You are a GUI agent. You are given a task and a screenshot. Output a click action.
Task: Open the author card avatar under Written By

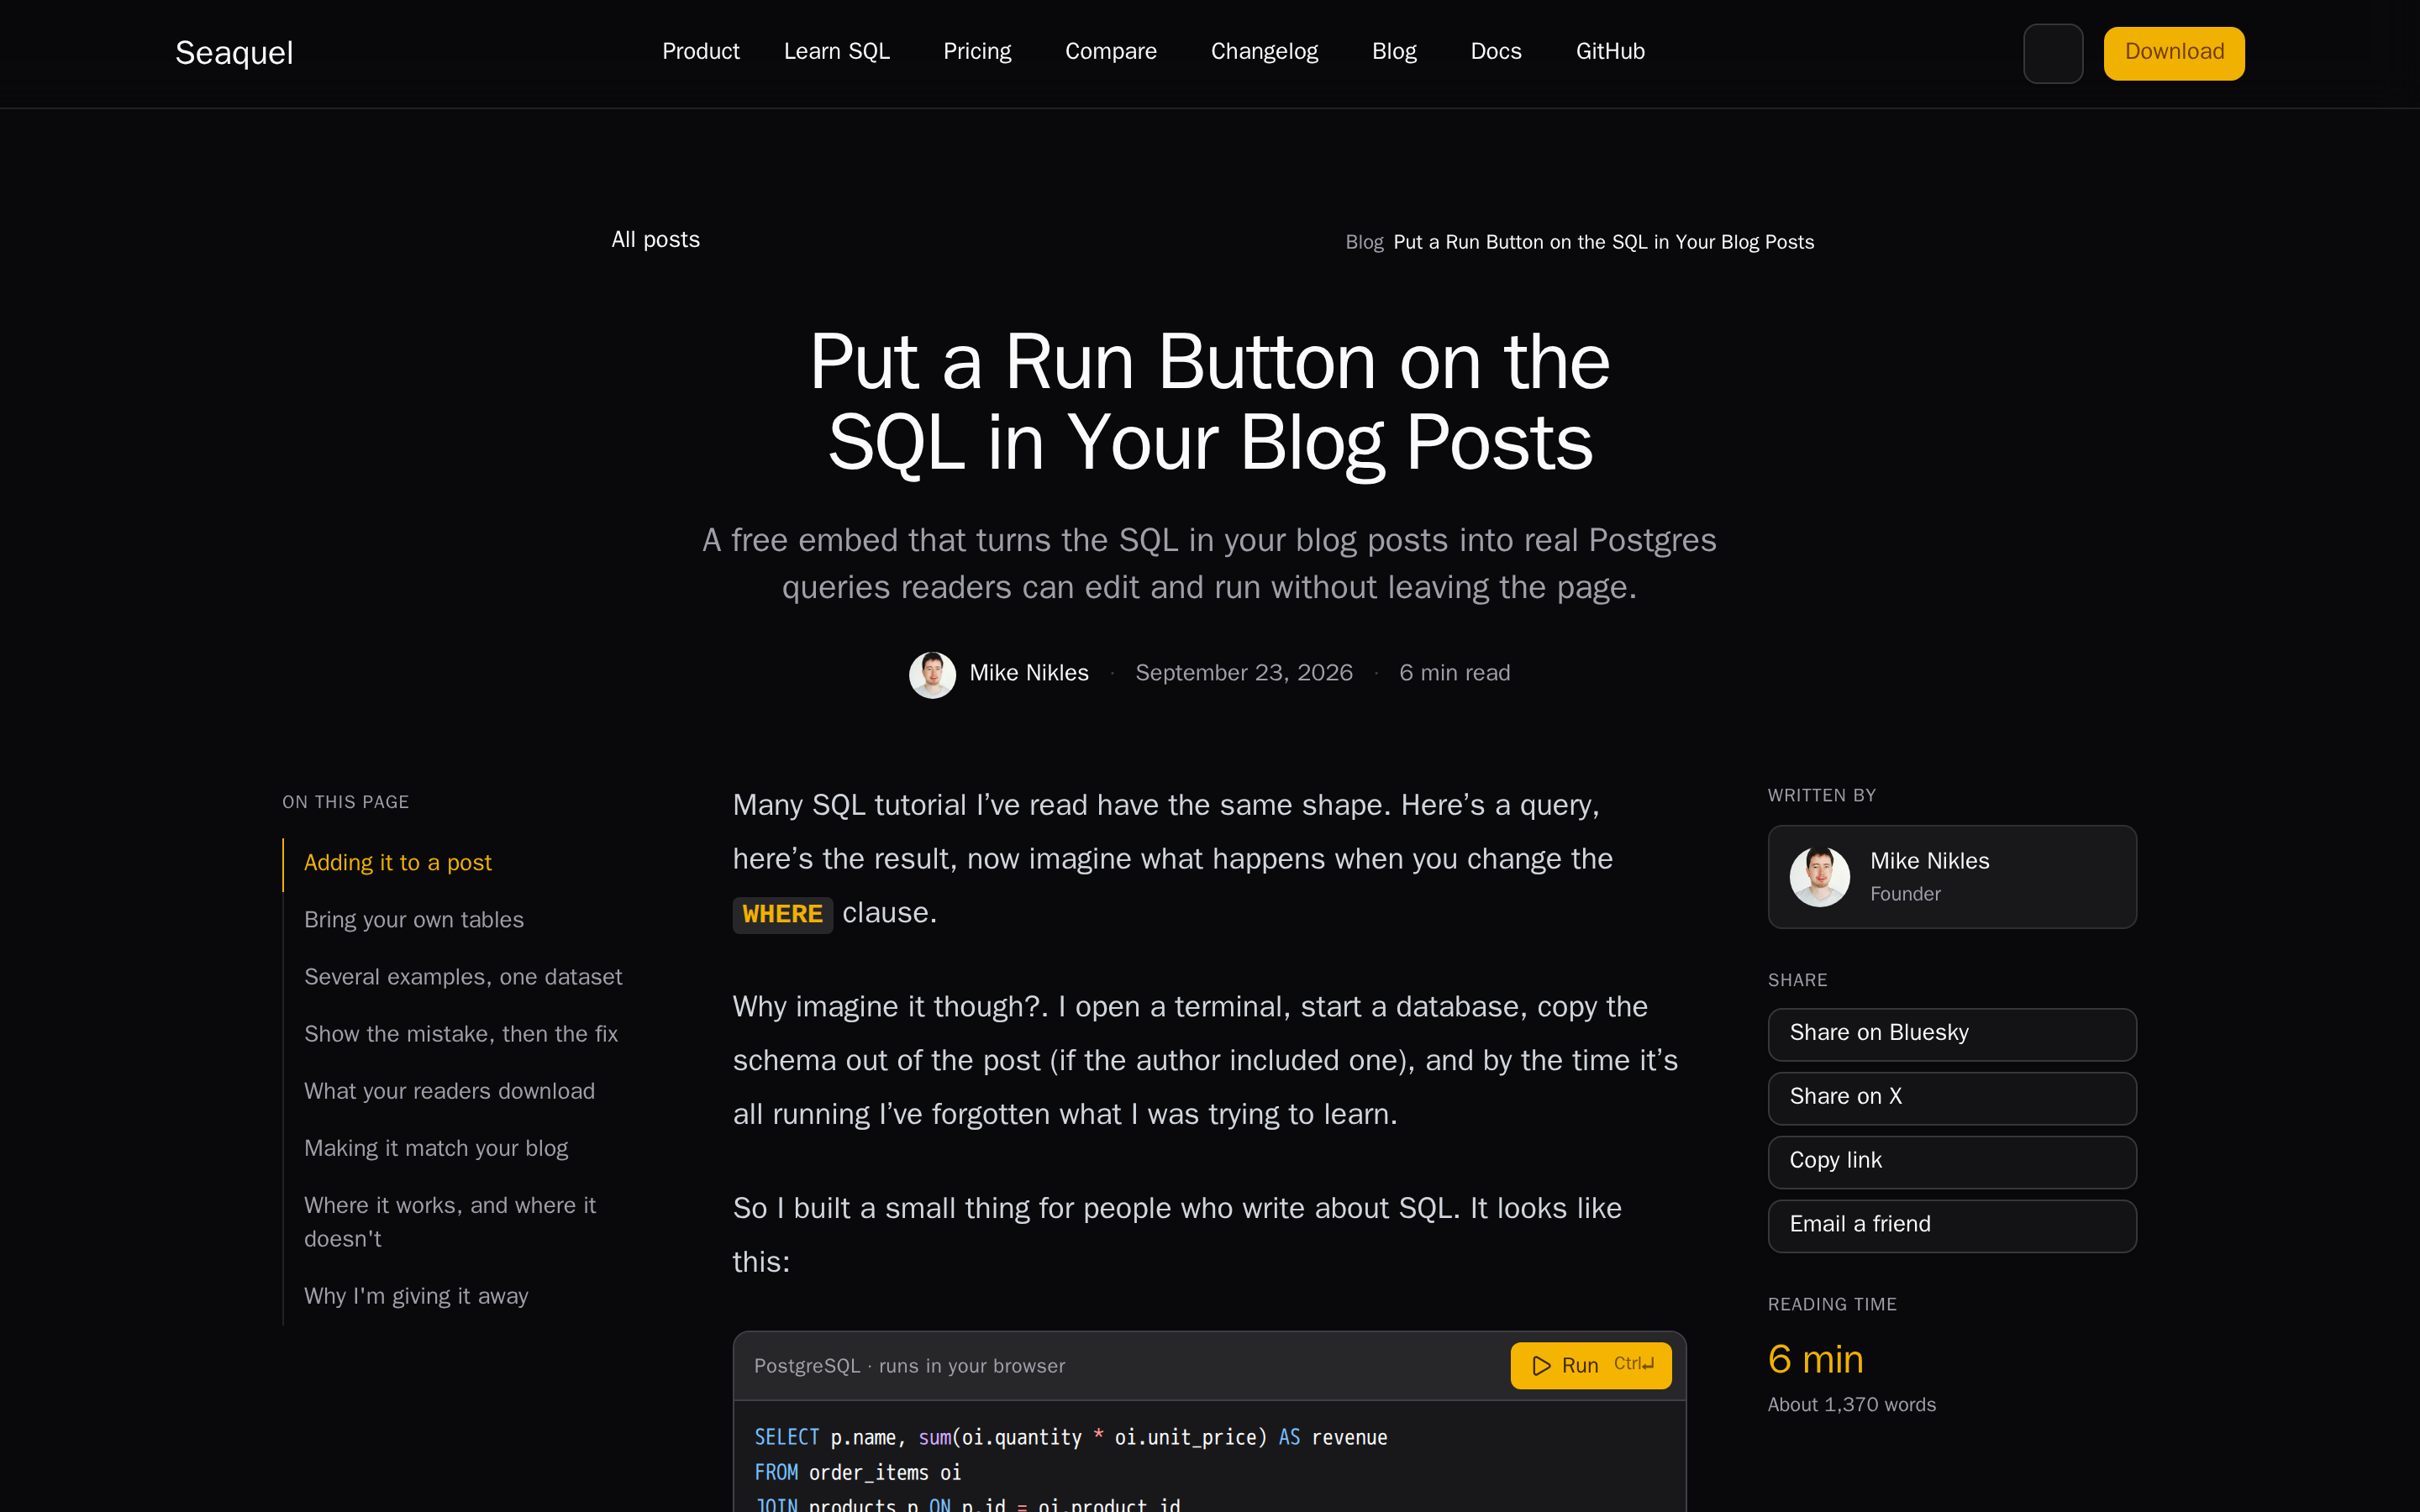coord(1819,877)
